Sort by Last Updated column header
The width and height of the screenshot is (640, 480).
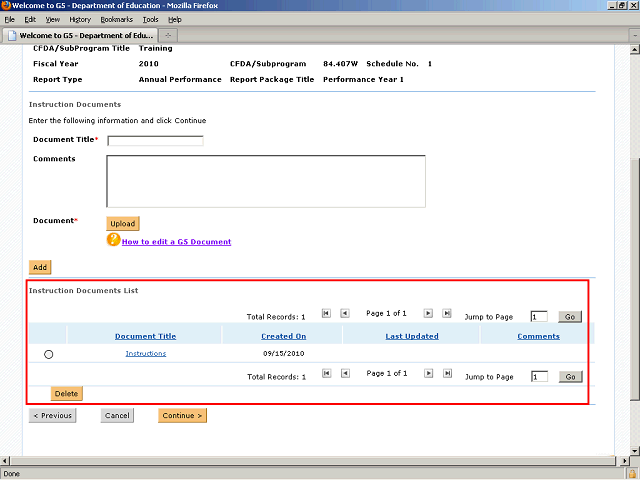click(412, 336)
